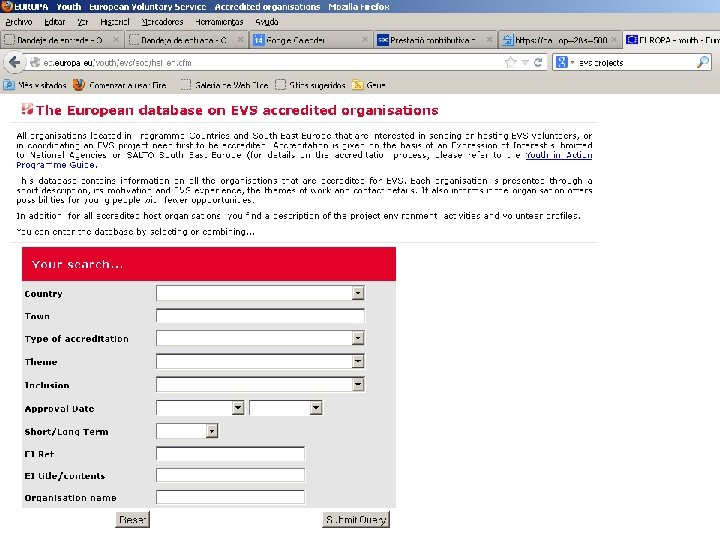Open the bookmark folder after Sitios sugeridos

pyautogui.click(x=369, y=85)
